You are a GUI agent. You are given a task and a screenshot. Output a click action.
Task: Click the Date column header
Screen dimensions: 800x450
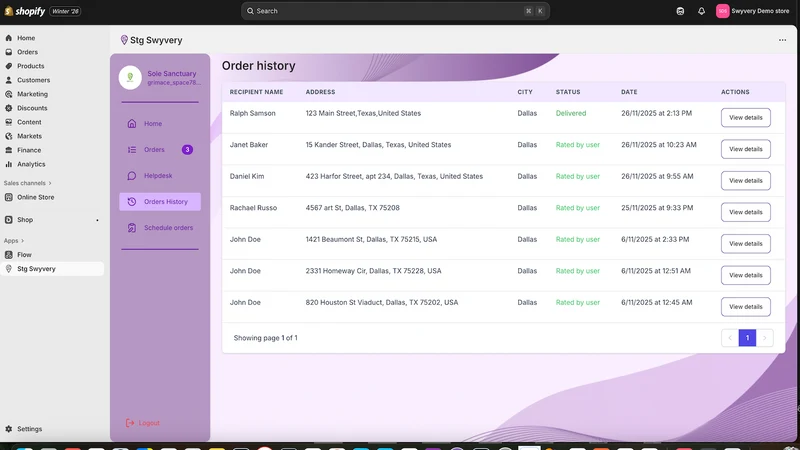(629, 92)
